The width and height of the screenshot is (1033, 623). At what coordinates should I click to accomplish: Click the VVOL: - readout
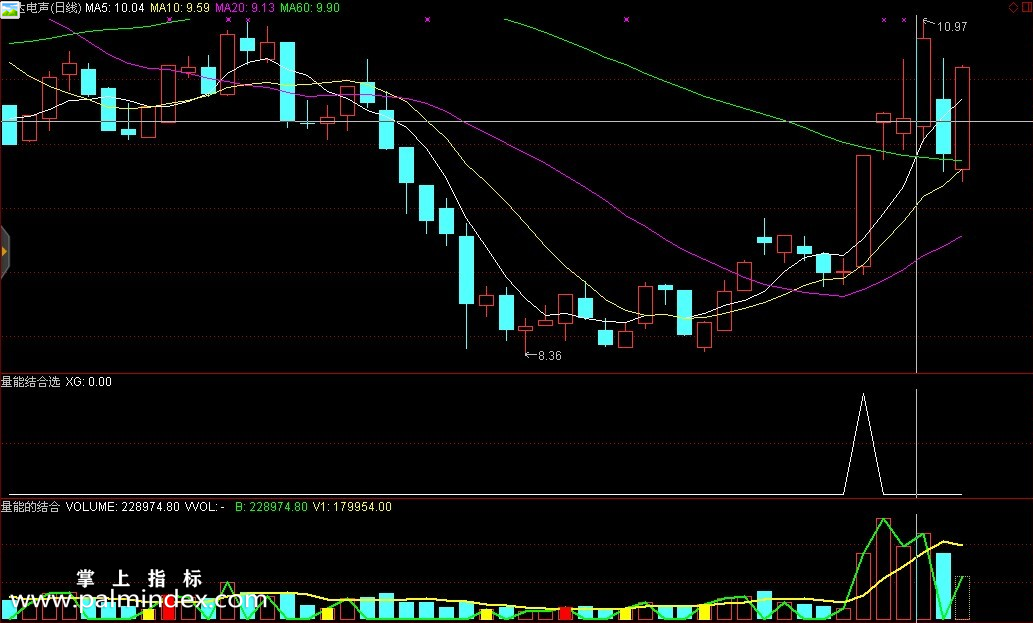tap(205, 507)
